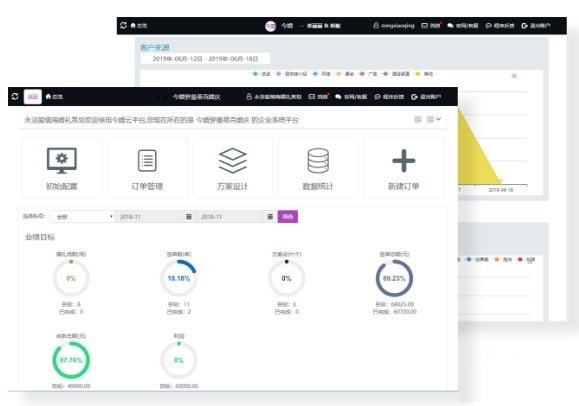579x406 pixels.
Task: Open messages envelope in the front window
Action: pyautogui.click(x=318, y=97)
